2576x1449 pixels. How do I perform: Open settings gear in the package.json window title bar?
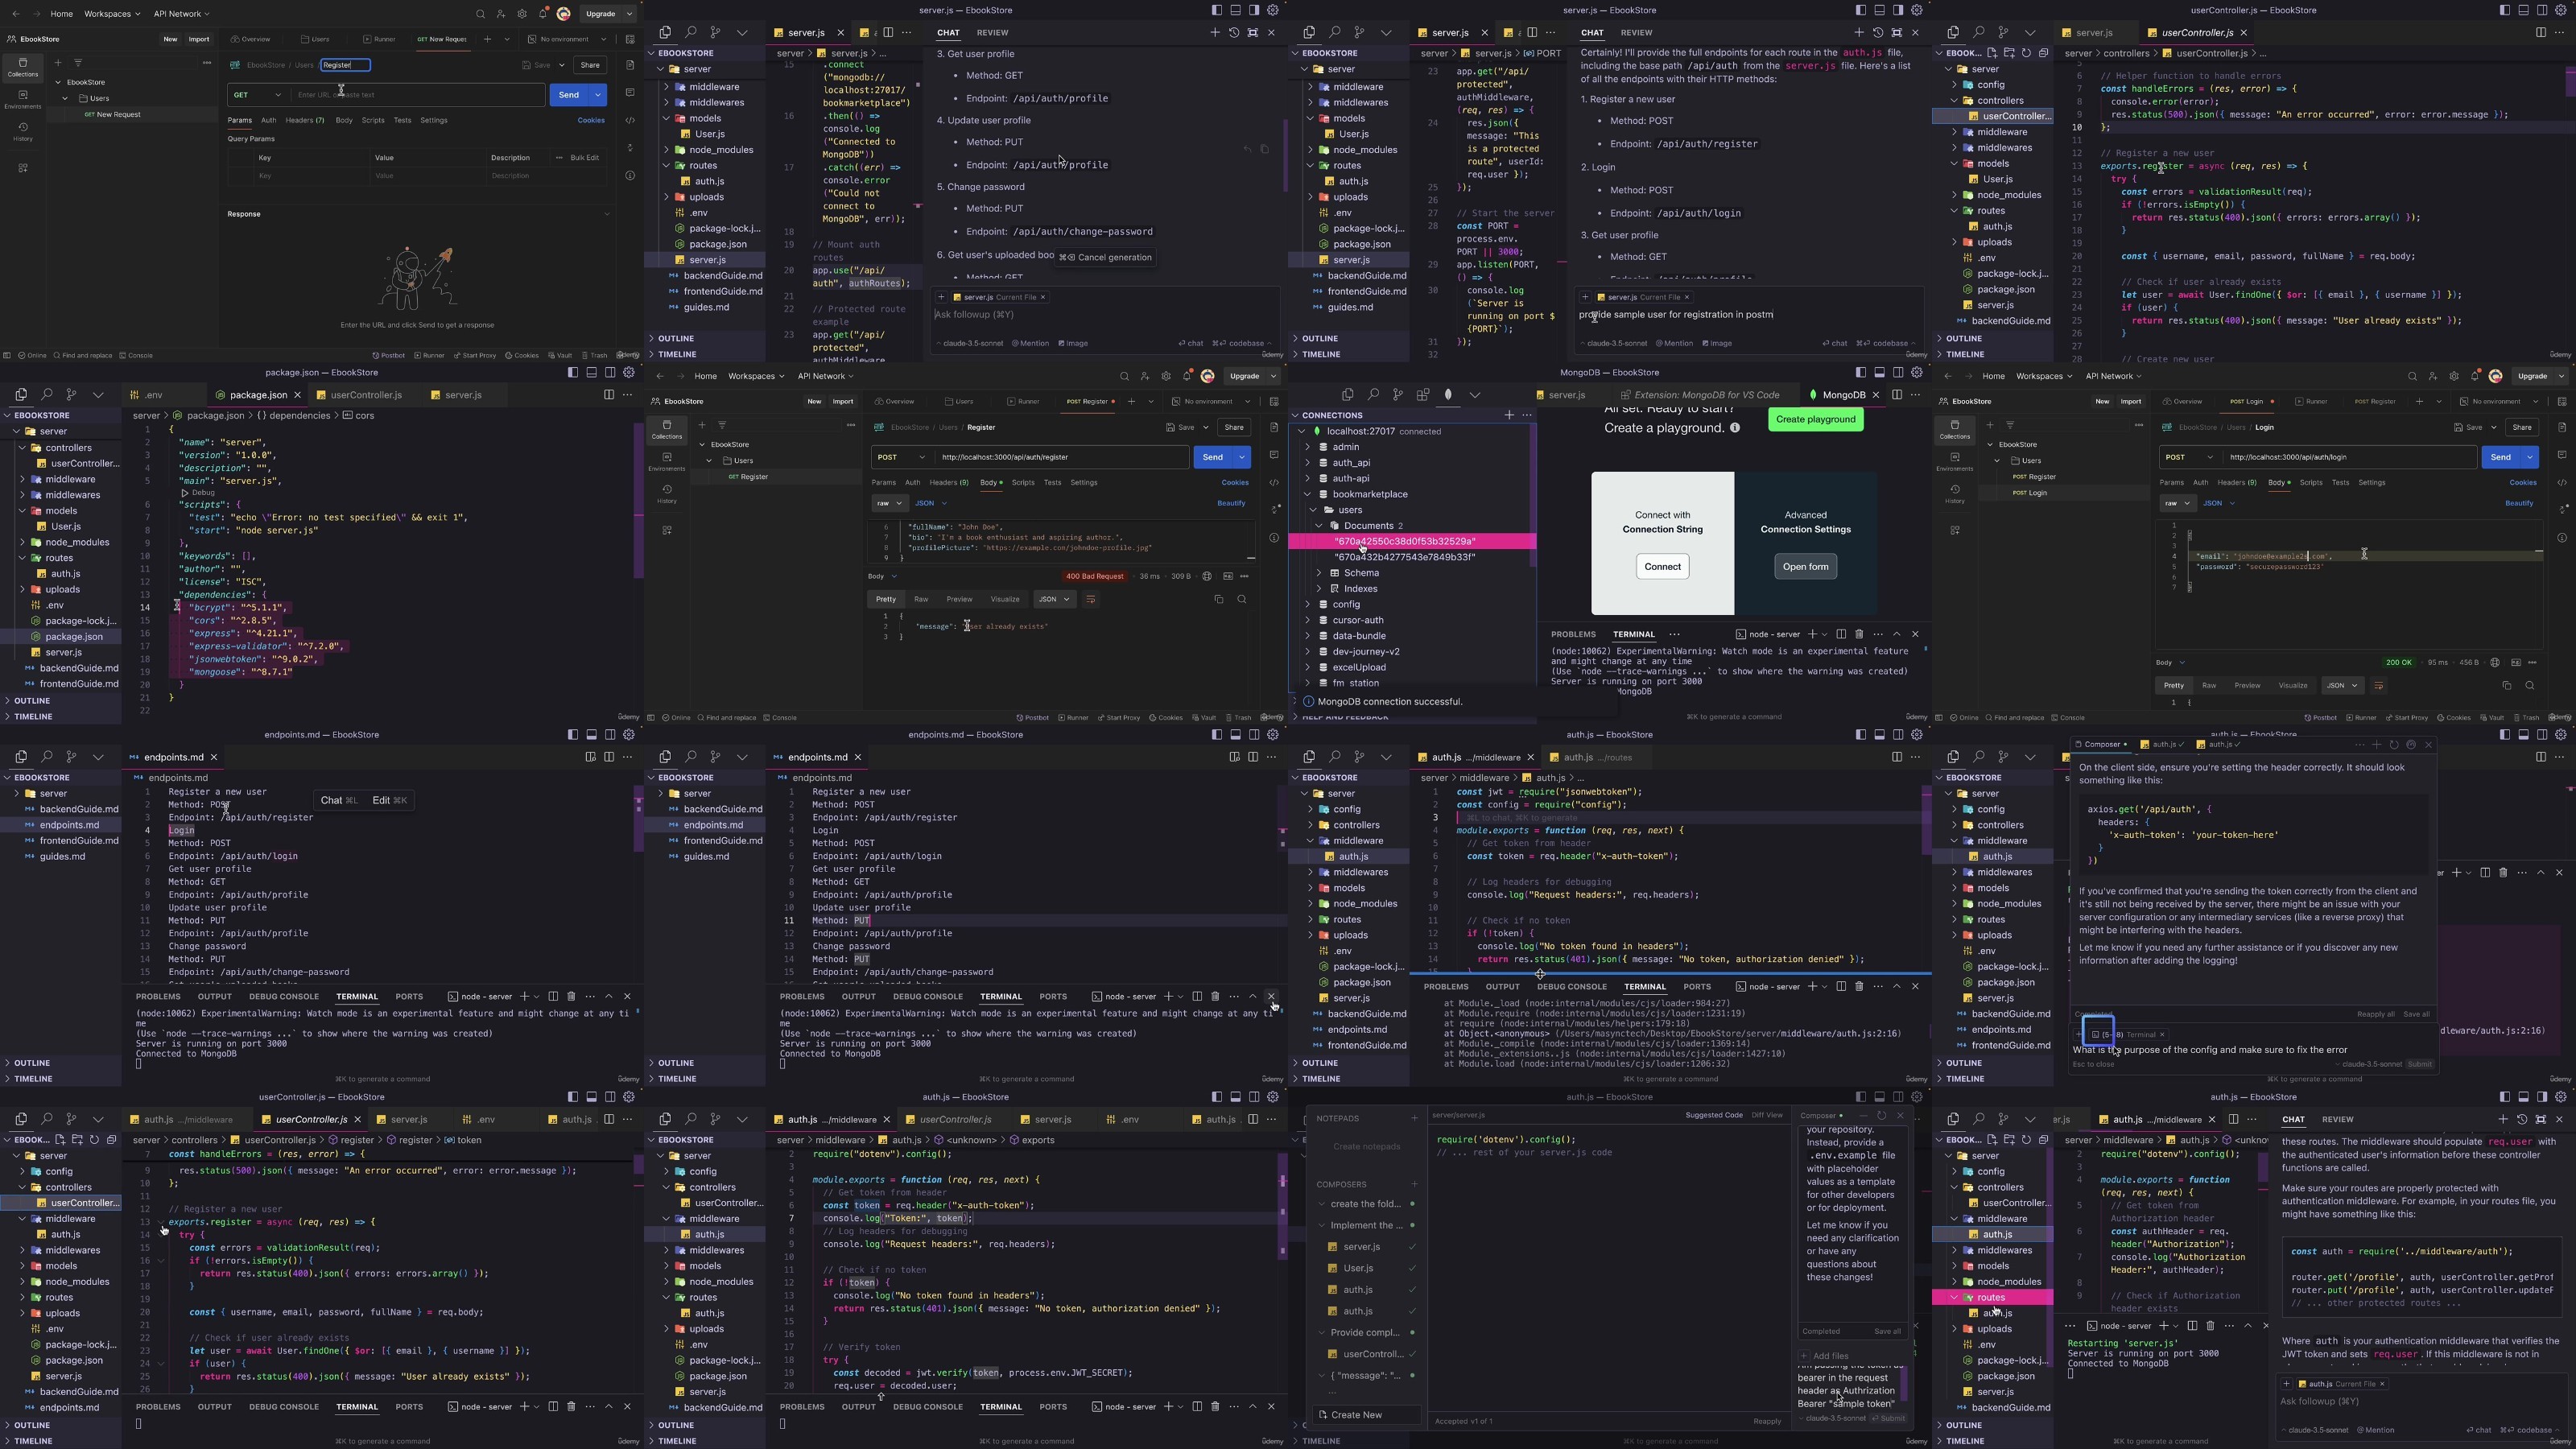pos(629,372)
